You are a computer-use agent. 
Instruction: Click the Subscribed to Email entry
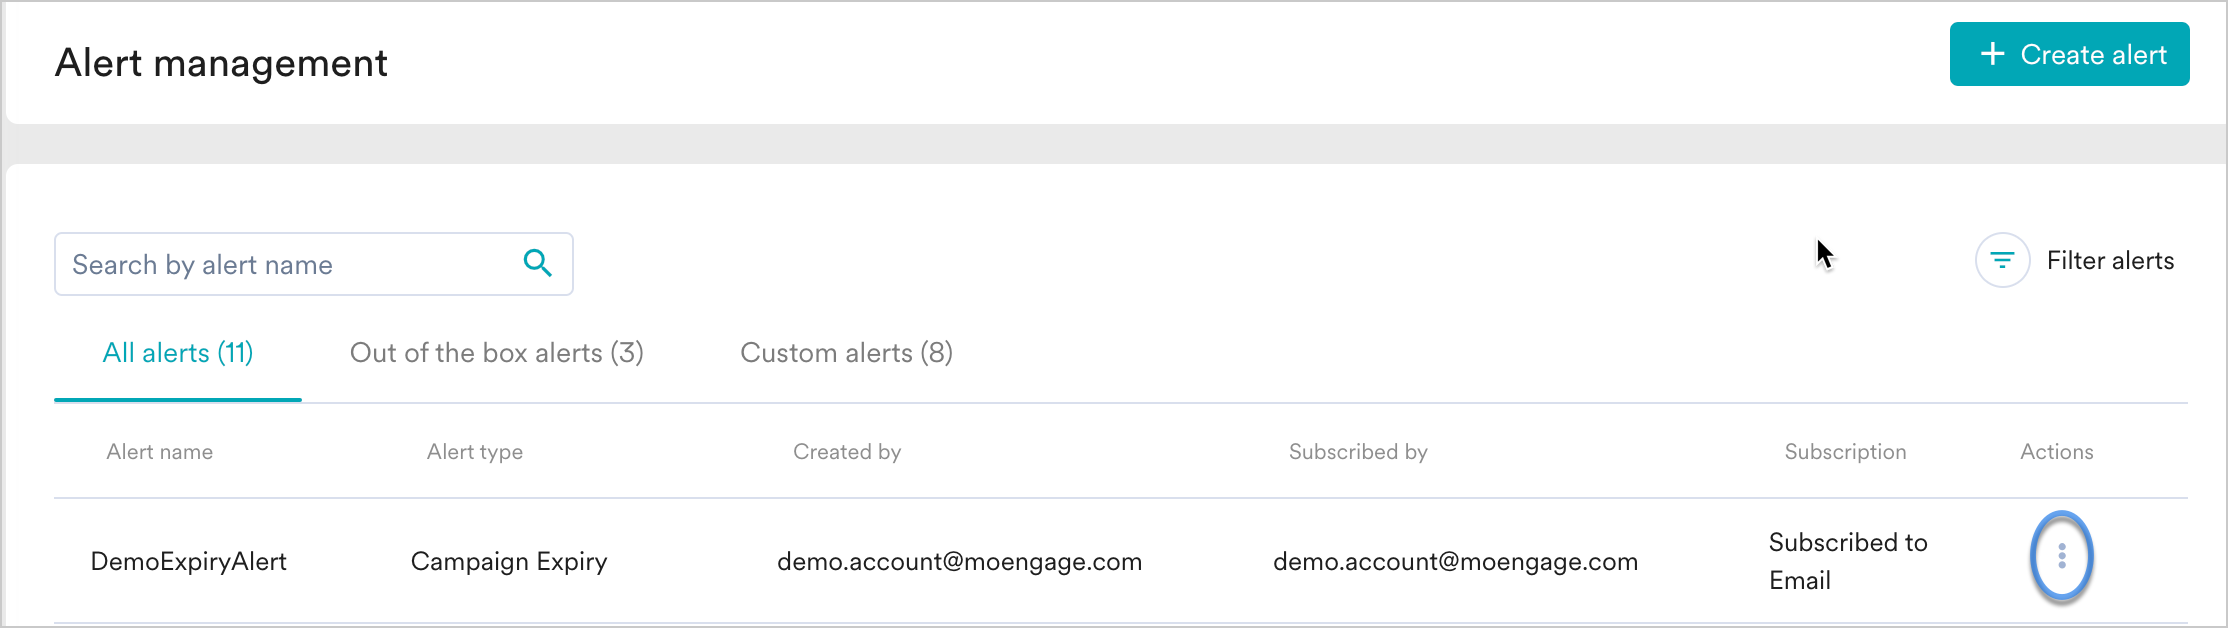pos(1847,560)
